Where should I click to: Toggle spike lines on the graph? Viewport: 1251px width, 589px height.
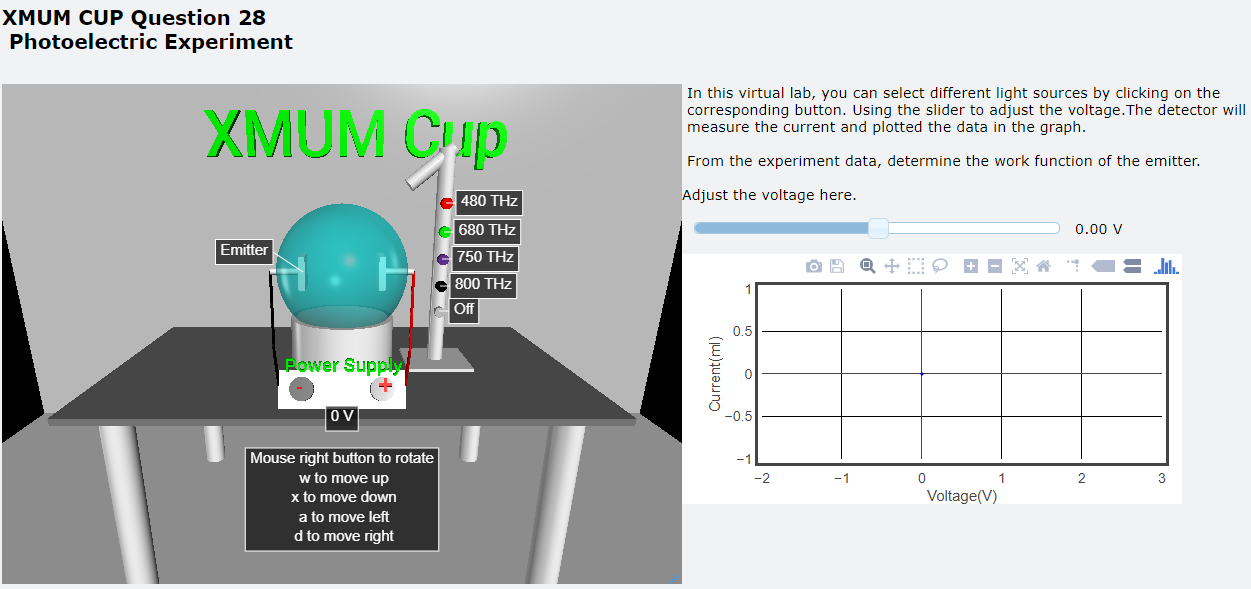click(1073, 266)
